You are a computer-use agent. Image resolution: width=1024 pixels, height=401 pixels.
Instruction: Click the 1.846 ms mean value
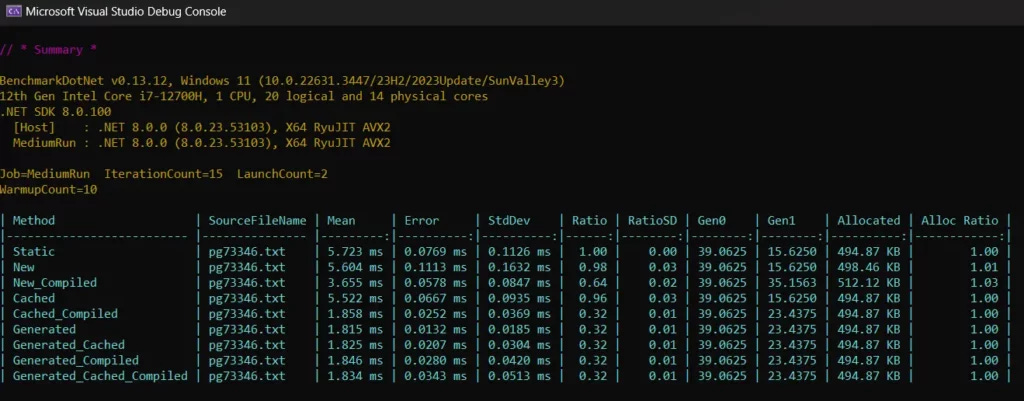point(355,361)
